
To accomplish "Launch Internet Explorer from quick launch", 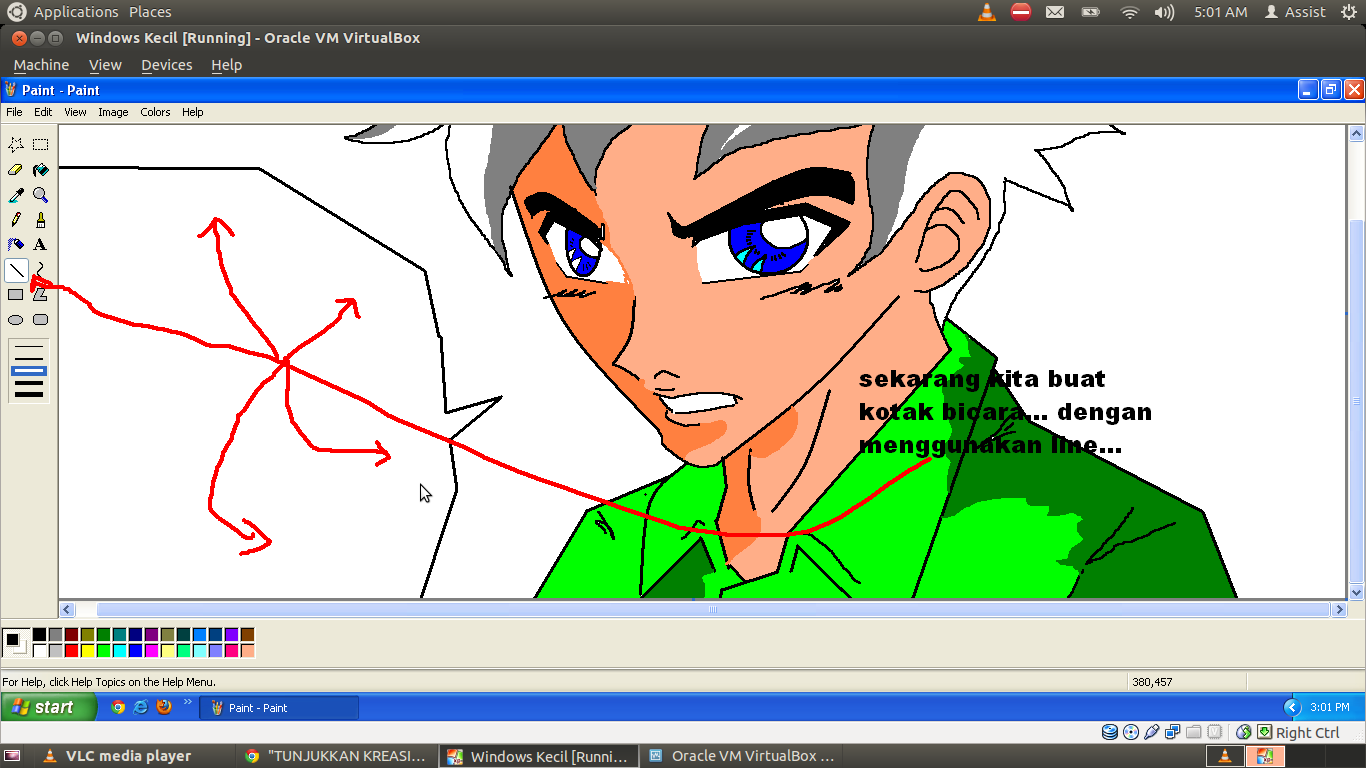I will coord(141,707).
